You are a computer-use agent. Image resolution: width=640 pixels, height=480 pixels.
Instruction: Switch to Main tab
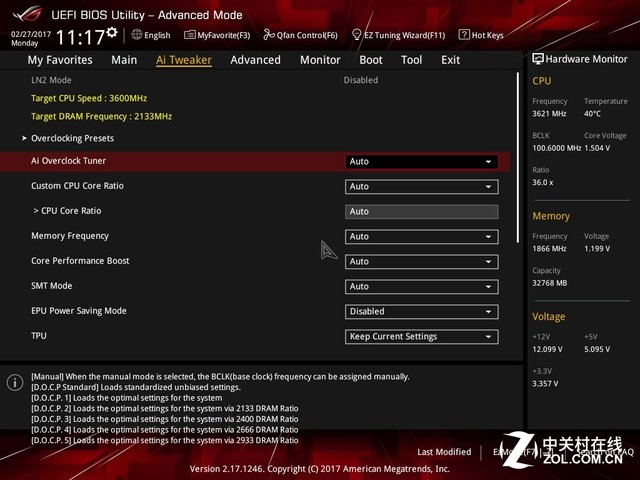124,60
